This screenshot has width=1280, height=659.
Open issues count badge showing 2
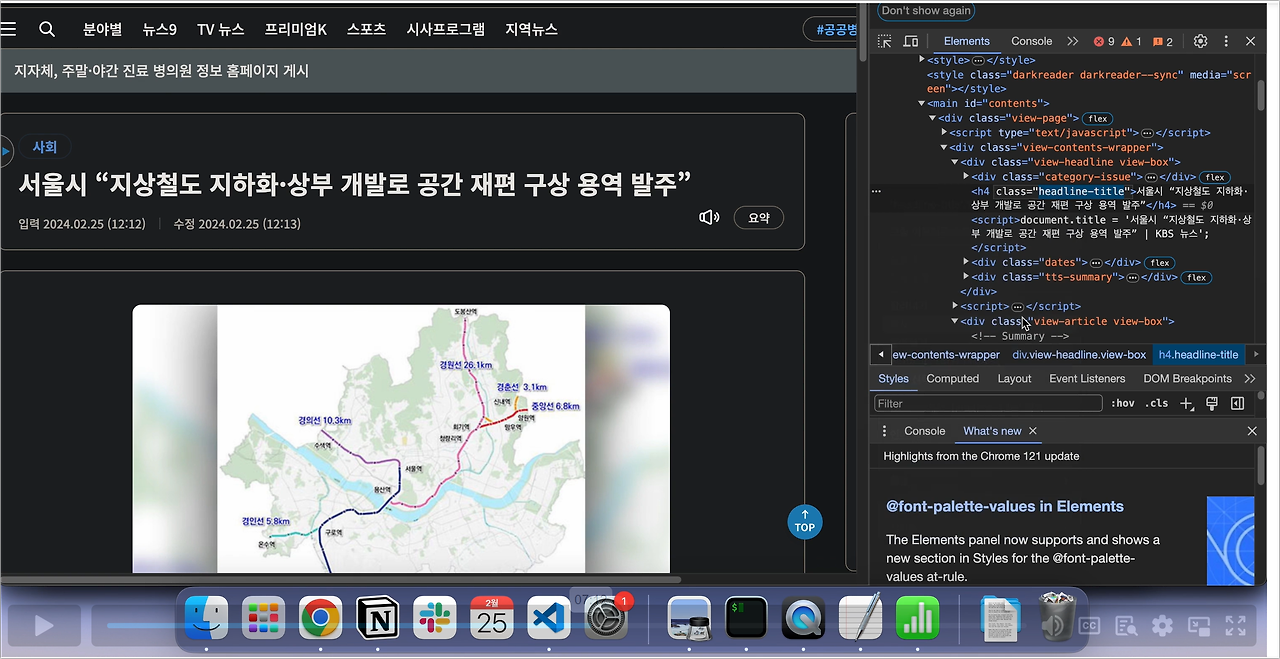(1163, 41)
